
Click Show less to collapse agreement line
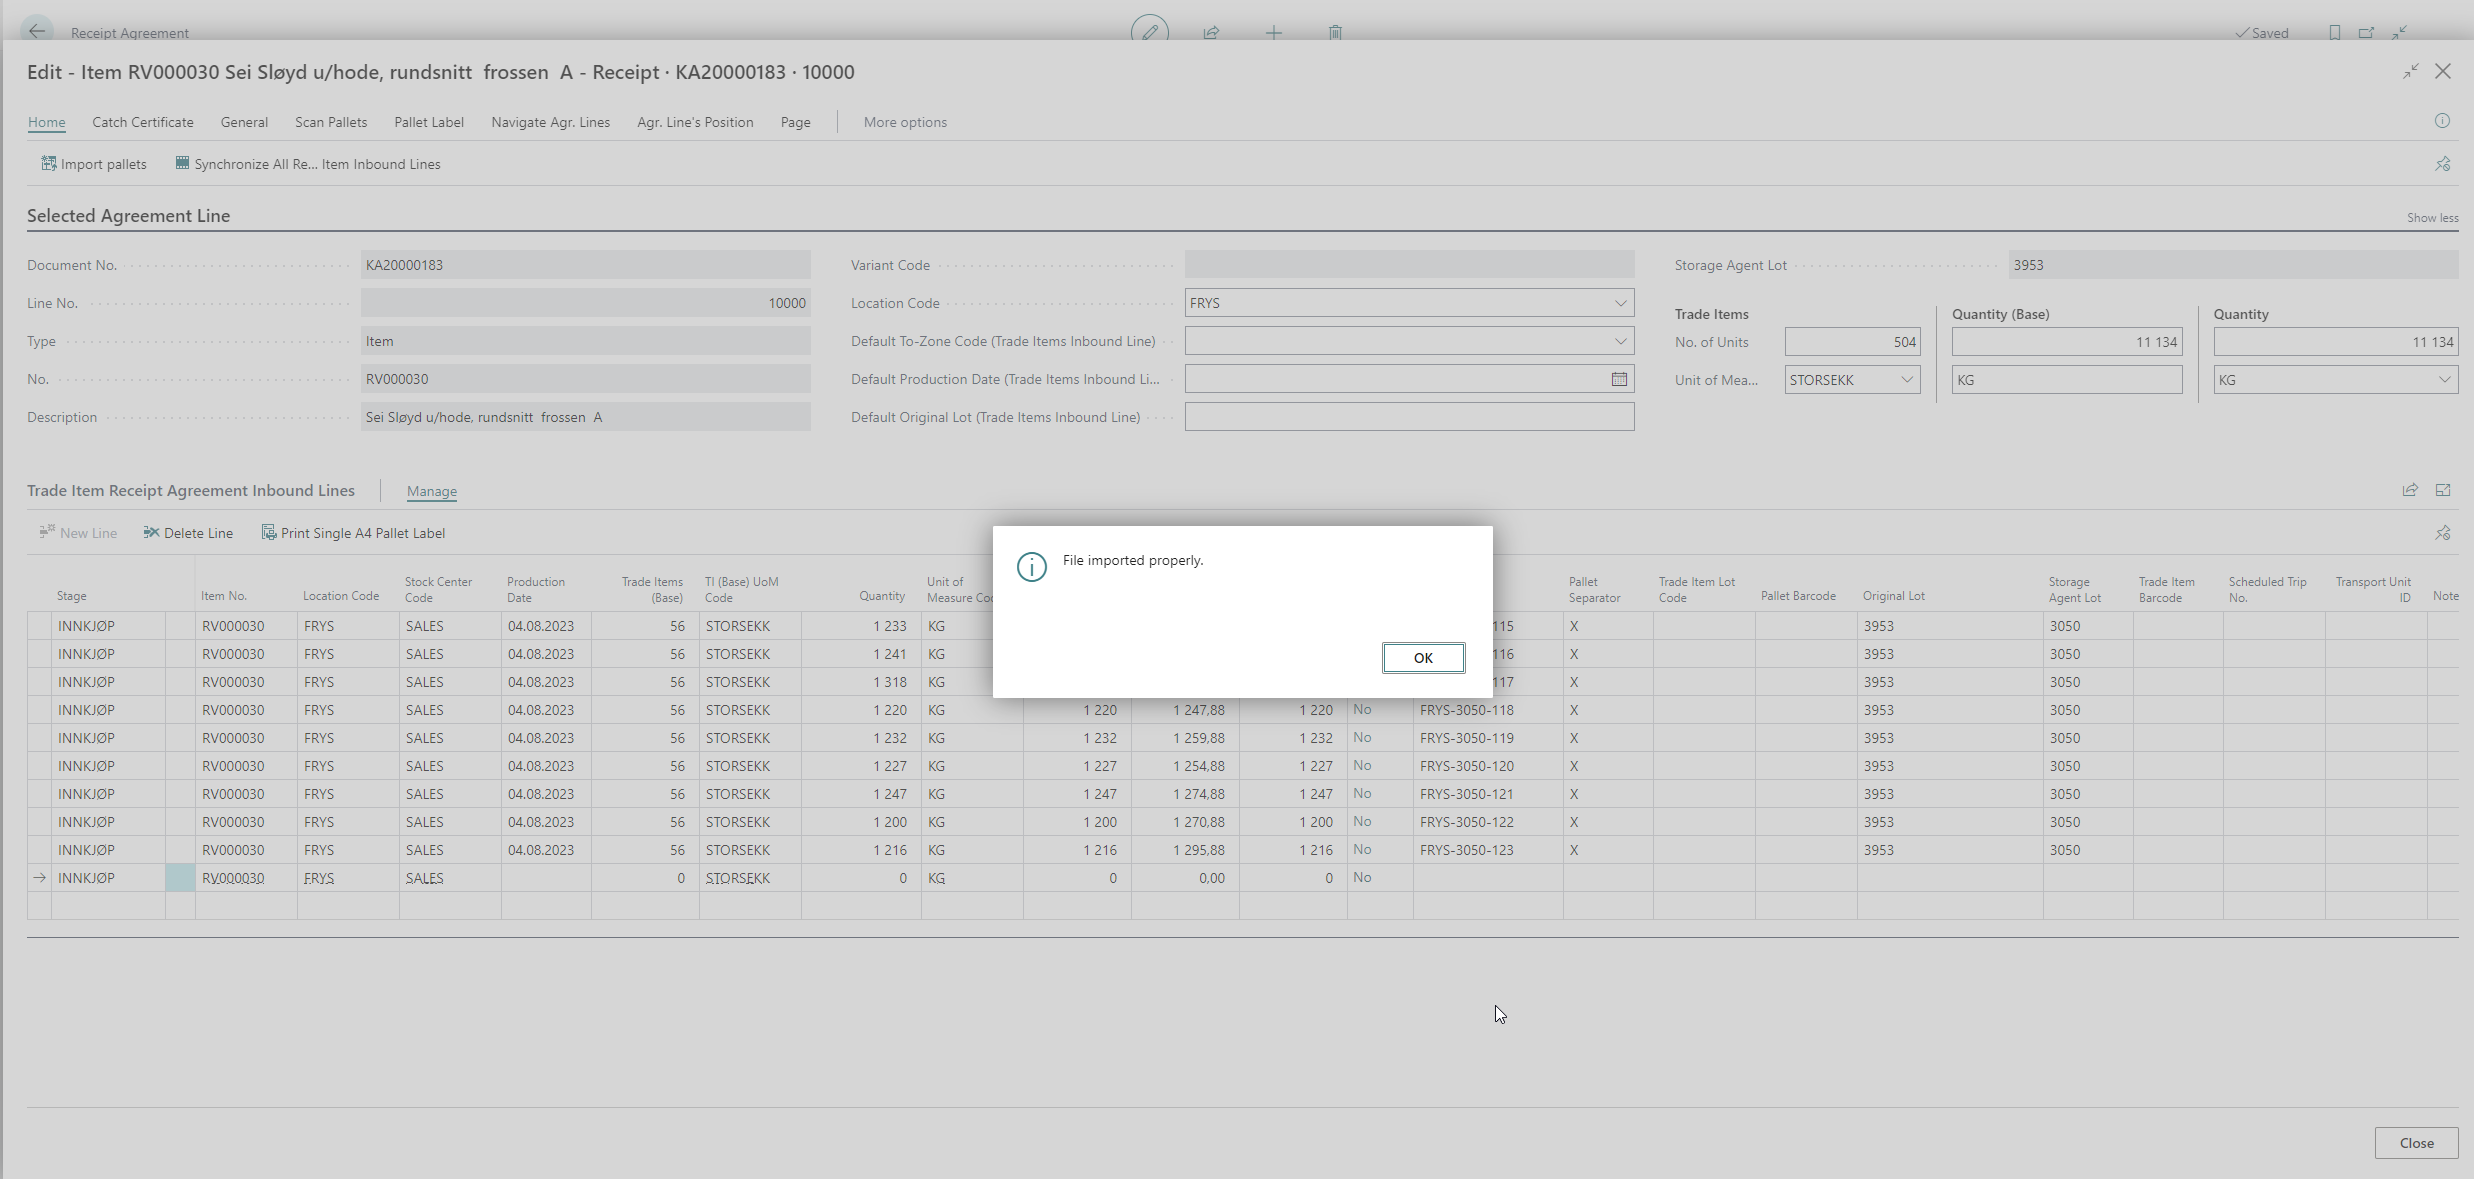(2432, 218)
